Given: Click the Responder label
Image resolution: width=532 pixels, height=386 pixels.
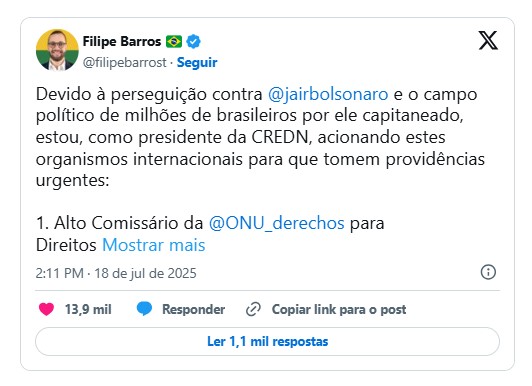Looking at the screenshot, I should (193, 309).
